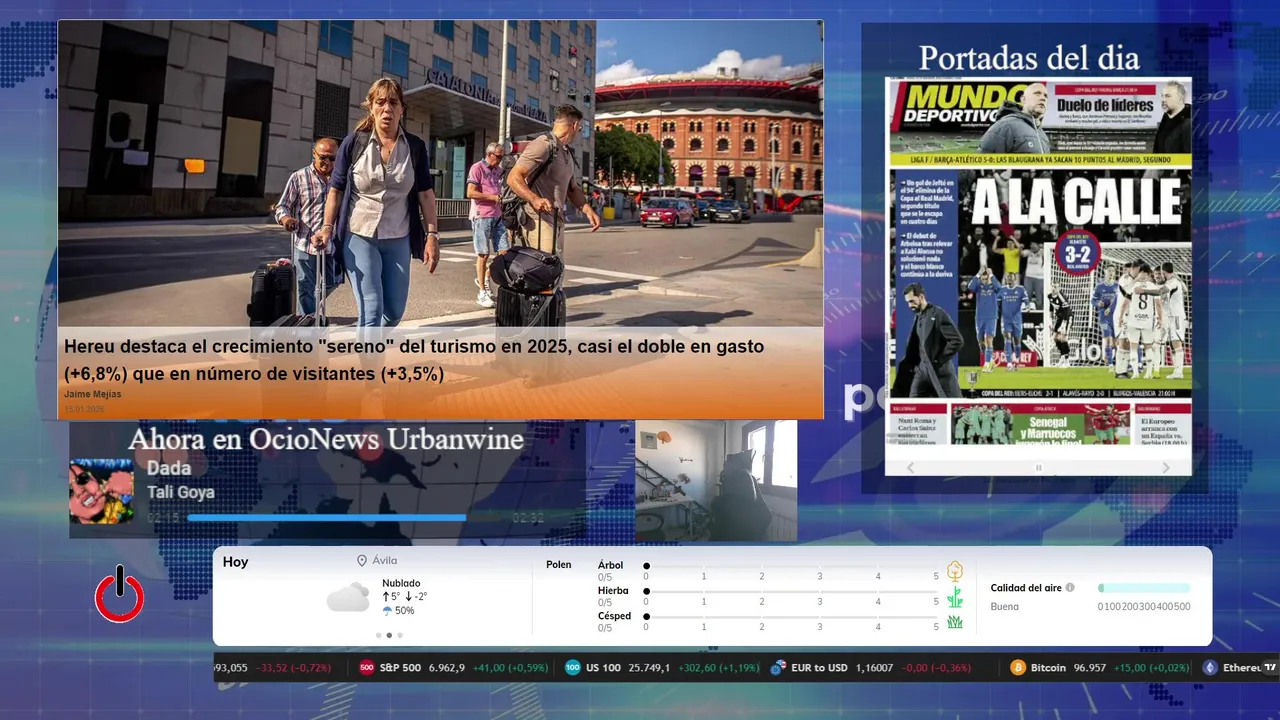Click the umbrella rain probability icon

tap(387, 610)
